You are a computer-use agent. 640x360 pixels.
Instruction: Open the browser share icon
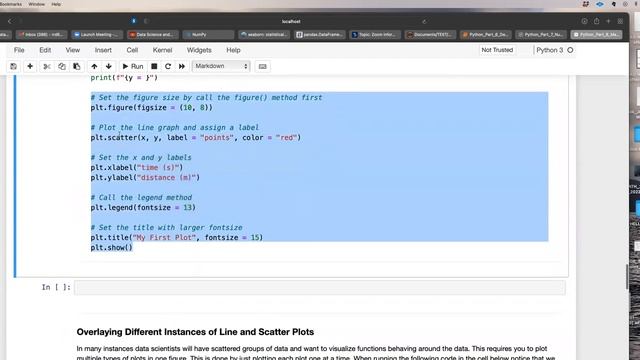click(596, 21)
